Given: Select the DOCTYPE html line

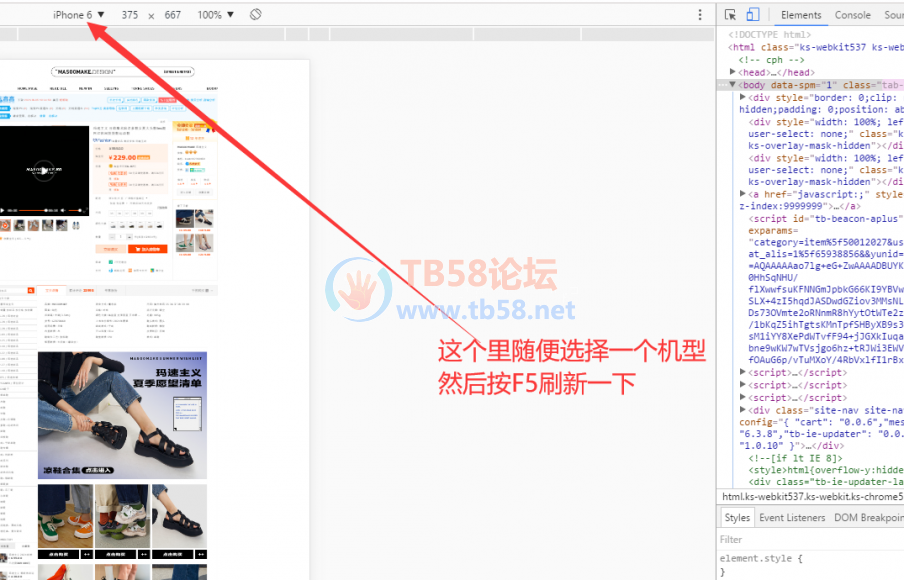Looking at the screenshot, I should tap(769, 35).
